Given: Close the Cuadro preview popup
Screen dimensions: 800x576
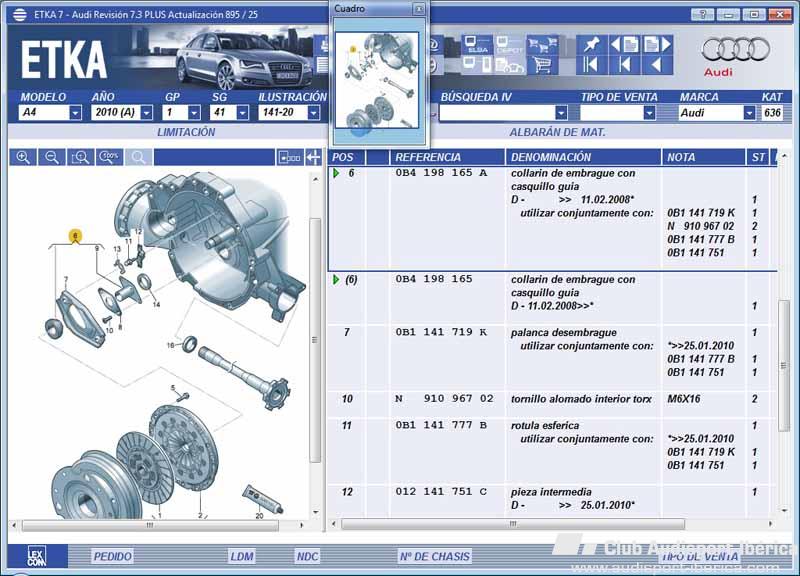Looking at the screenshot, I should 419,9.
